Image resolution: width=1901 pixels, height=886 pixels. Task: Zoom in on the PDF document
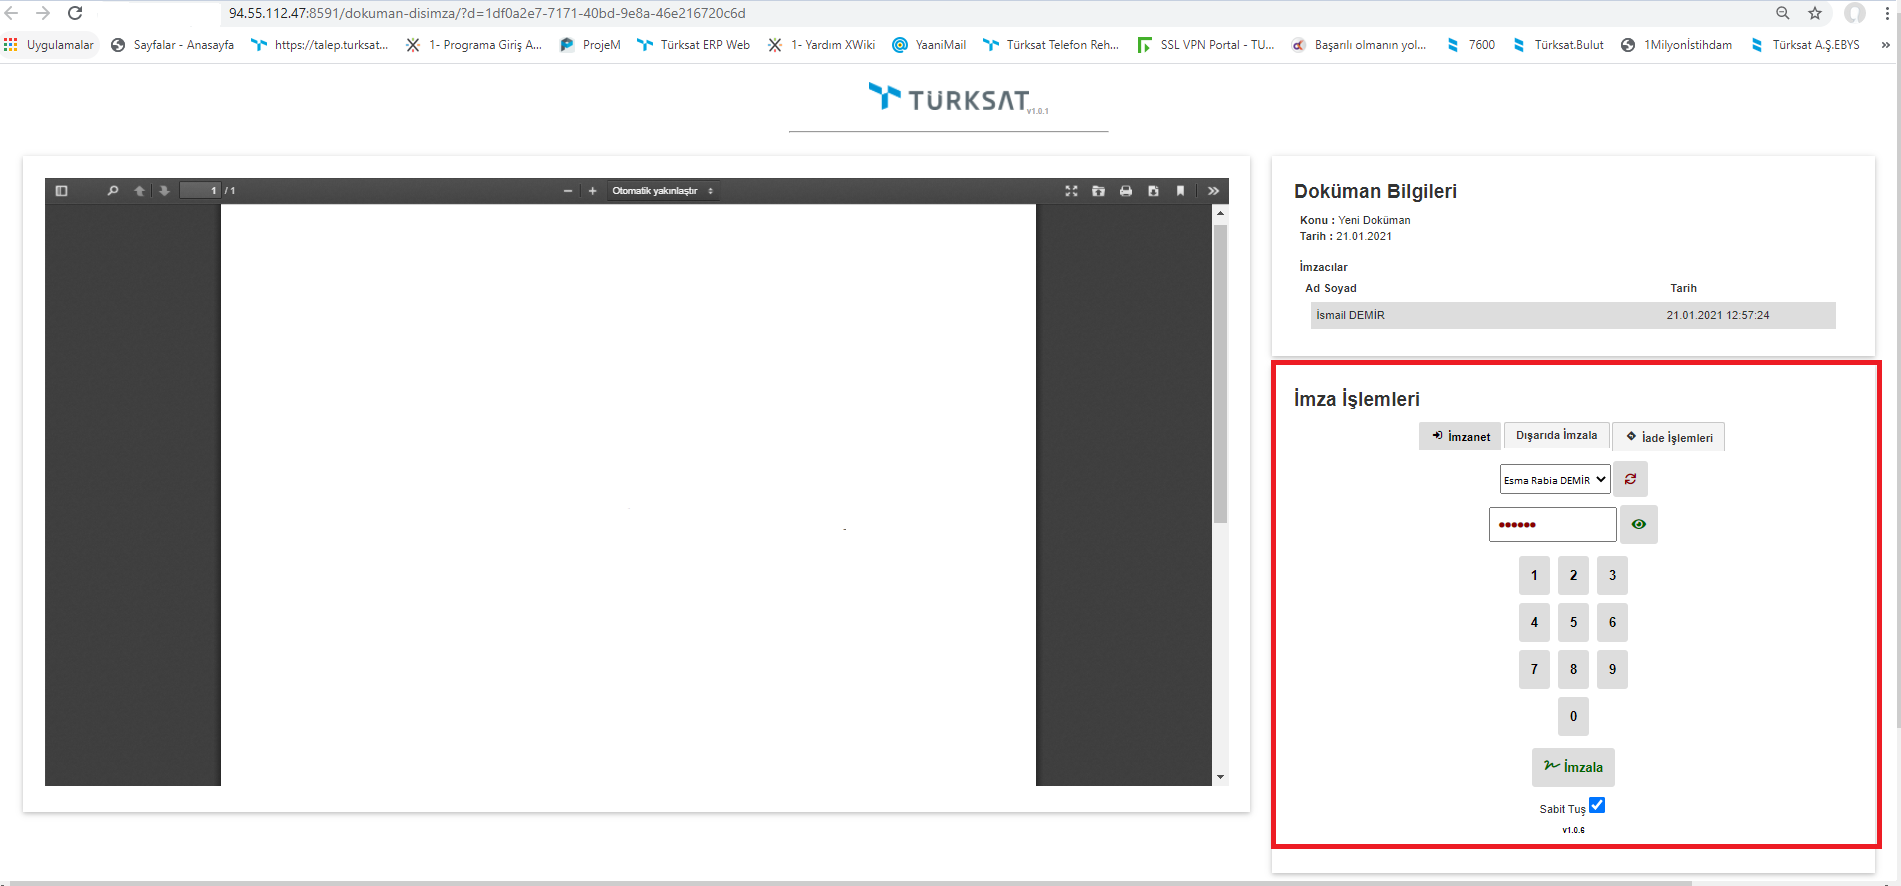(x=592, y=191)
